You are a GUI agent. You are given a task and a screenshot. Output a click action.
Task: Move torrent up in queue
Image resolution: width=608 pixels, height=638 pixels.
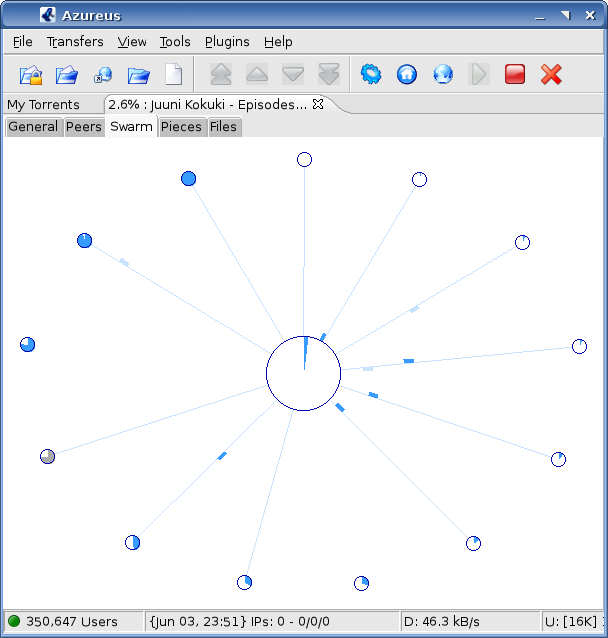point(257,74)
